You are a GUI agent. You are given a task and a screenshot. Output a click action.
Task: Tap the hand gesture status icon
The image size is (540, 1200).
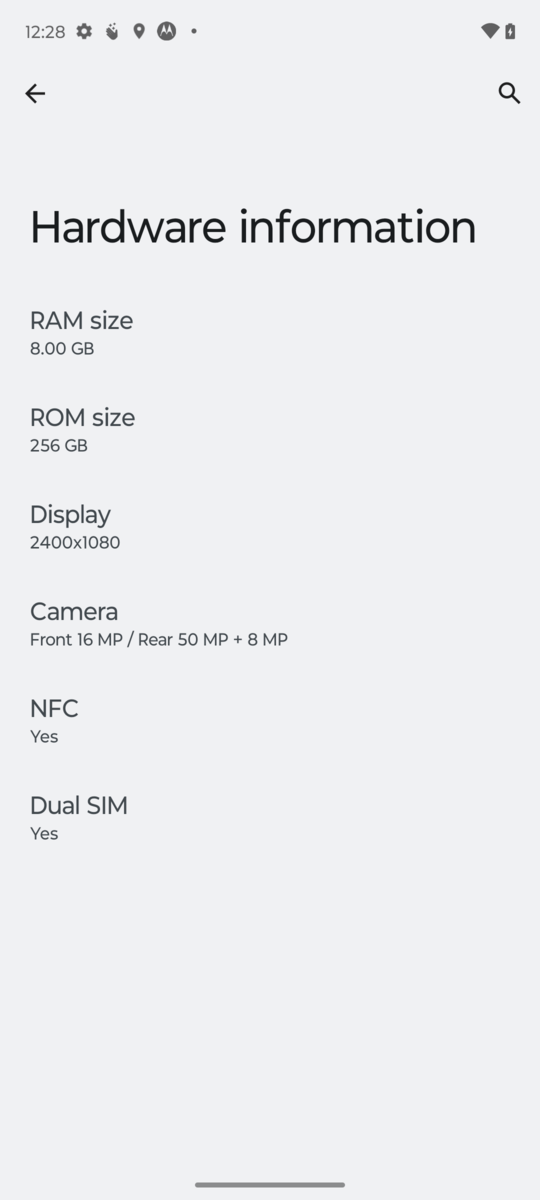coord(112,31)
